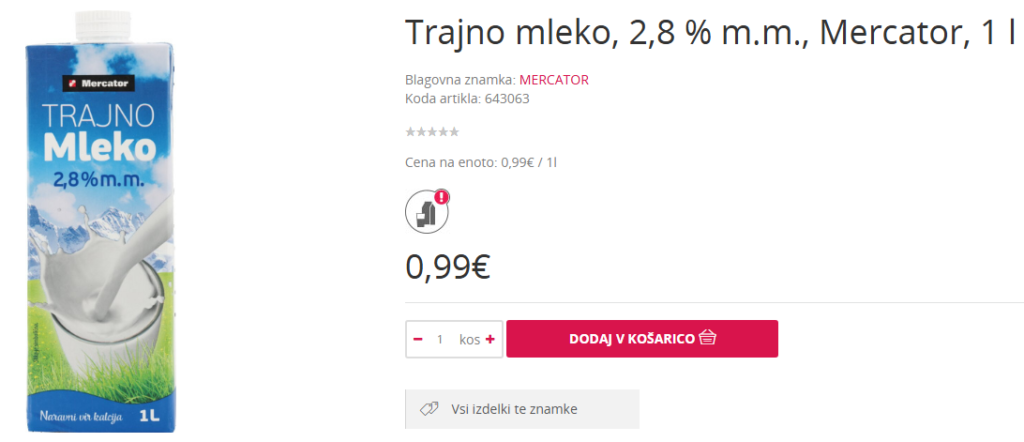Open the MERCATOR brand link
This screenshot has width=1024, height=442.
tap(554, 80)
